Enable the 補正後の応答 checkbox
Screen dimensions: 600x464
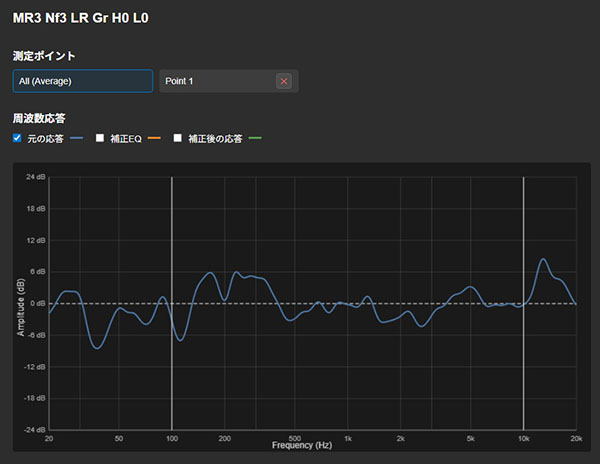point(178,138)
